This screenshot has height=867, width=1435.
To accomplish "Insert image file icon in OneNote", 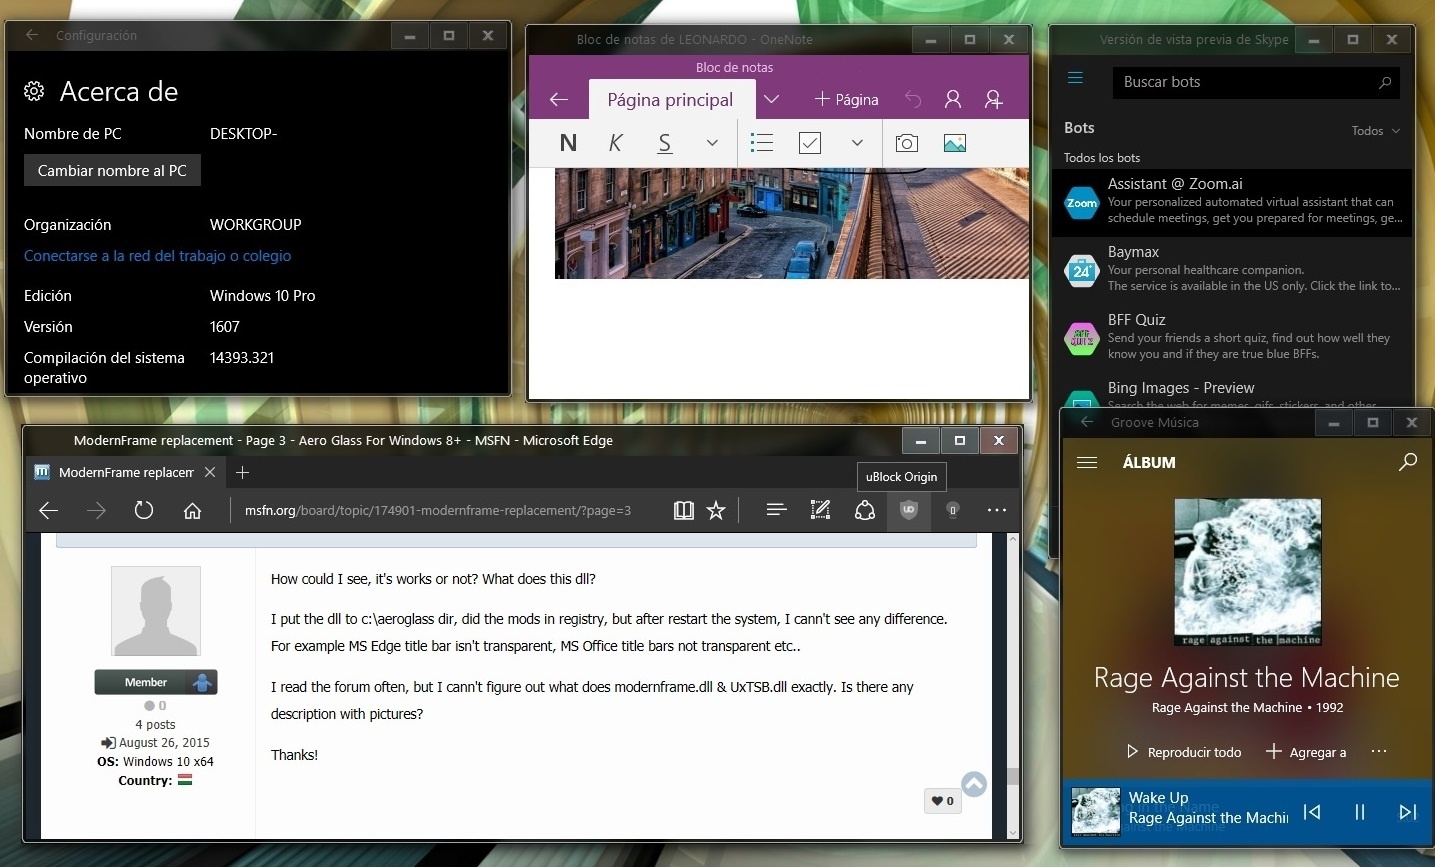I will (x=954, y=143).
